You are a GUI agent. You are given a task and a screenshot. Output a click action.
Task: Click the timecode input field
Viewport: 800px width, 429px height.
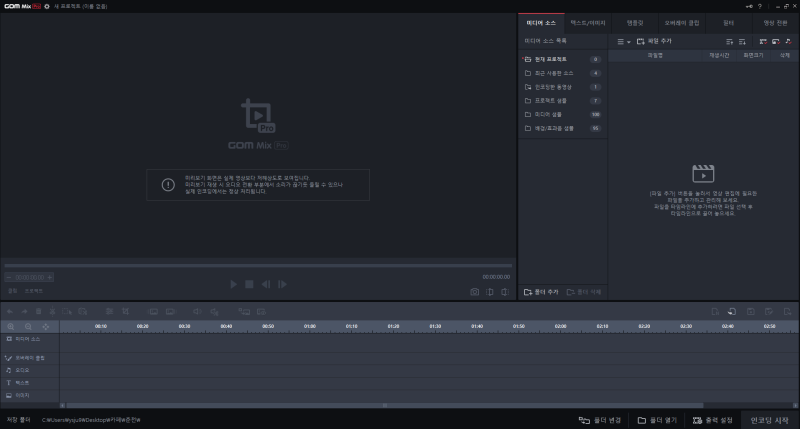[x=30, y=277]
